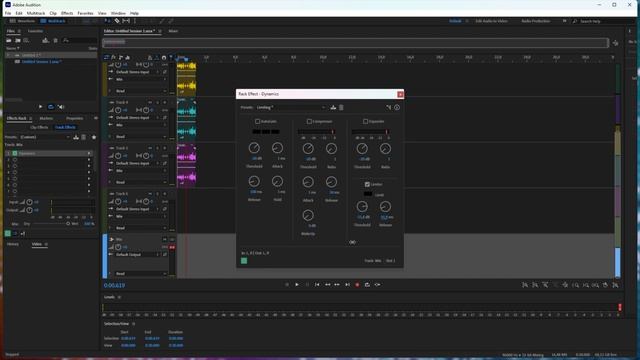Toggle loop playback in Files panel
The image size is (640, 360).
coord(51,107)
